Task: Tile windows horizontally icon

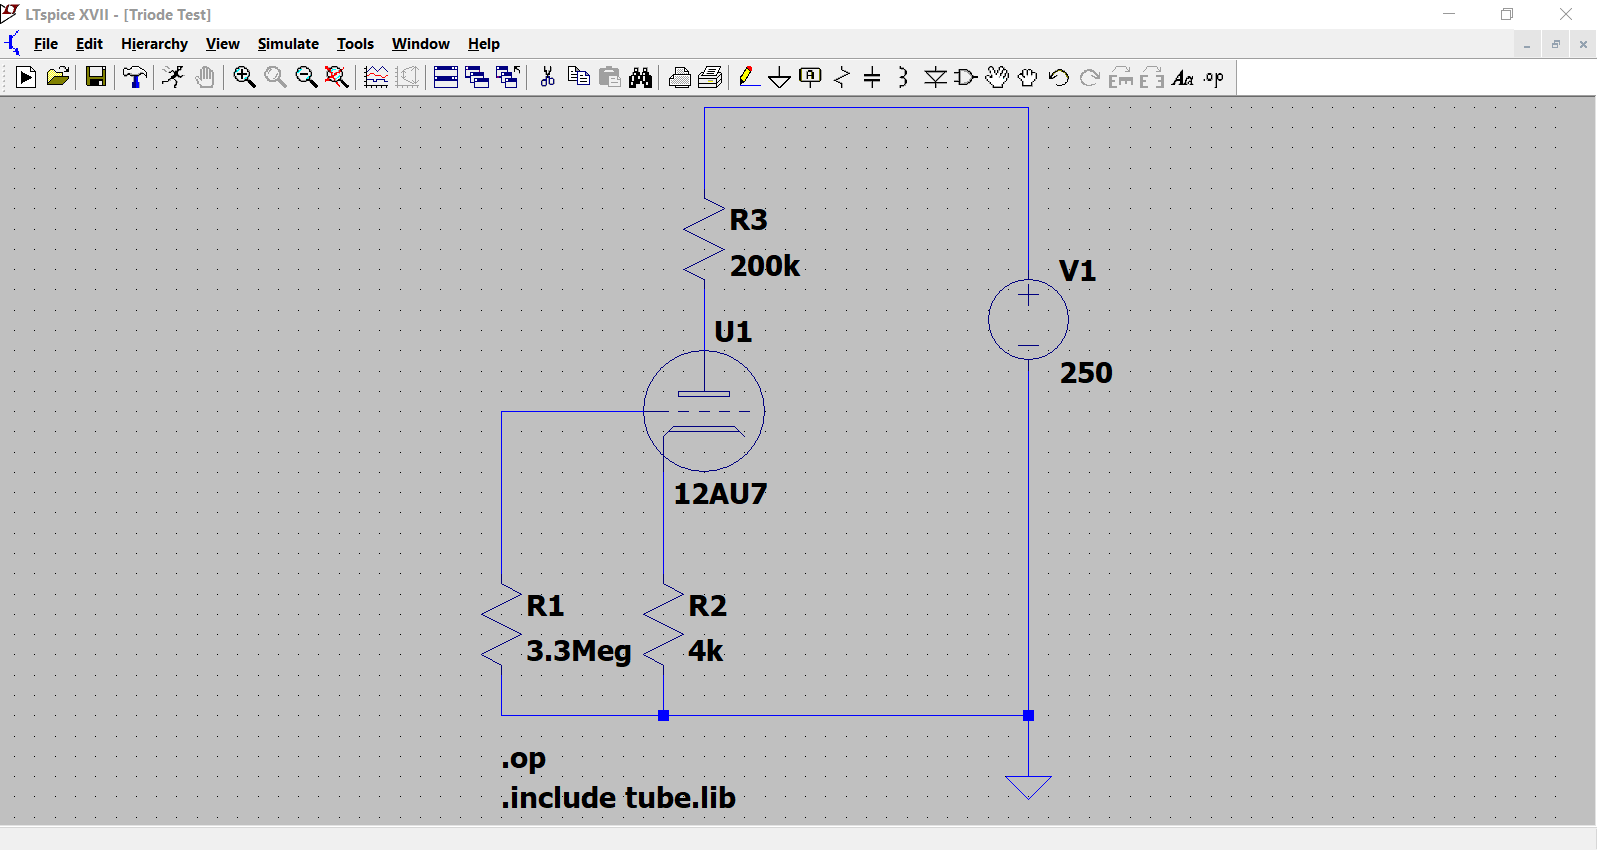Action: click(x=446, y=77)
